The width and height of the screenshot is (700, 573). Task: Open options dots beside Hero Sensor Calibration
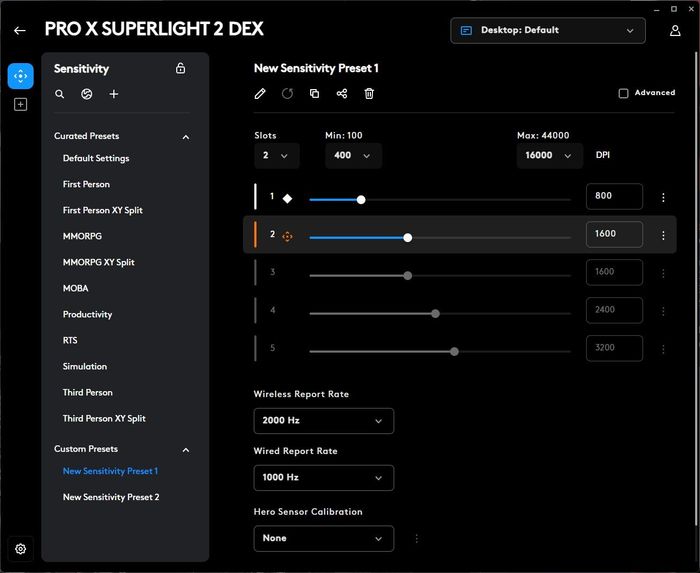(x=417, y=539)
